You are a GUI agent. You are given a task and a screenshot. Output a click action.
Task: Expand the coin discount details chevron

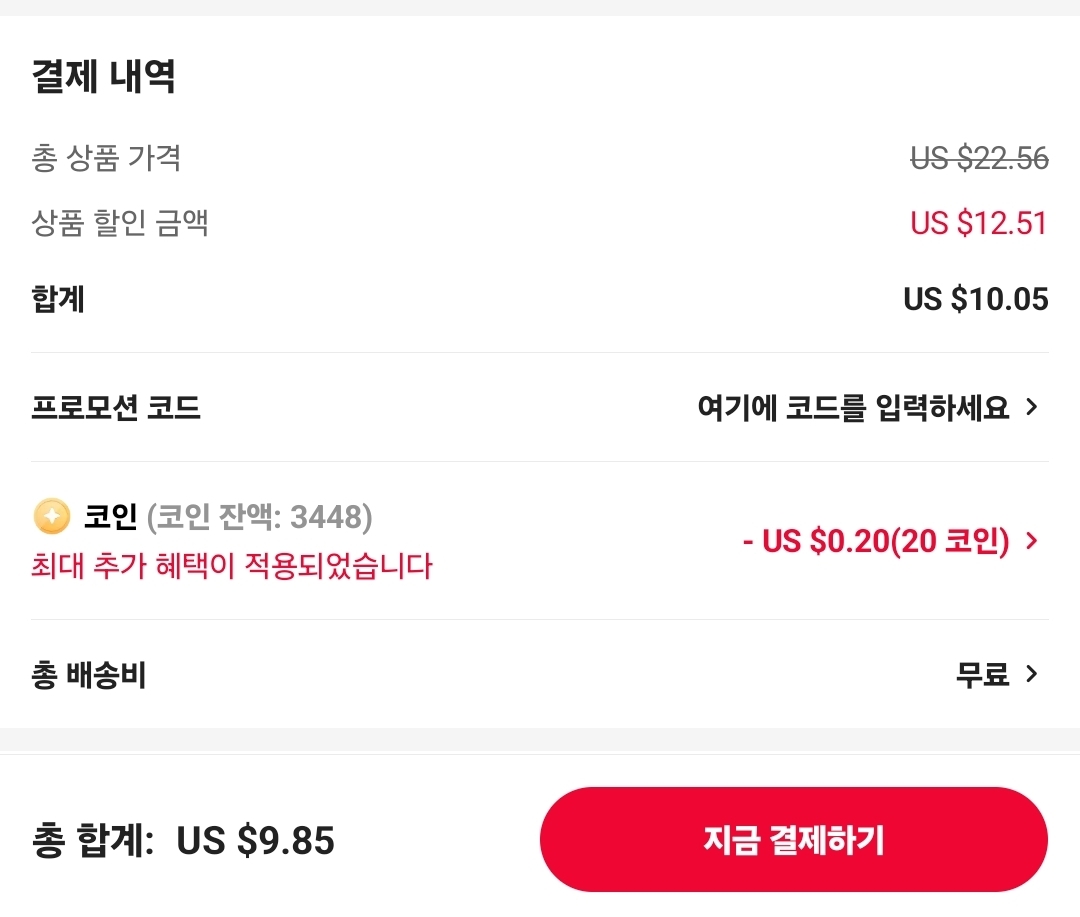click(x=1032, y=541)
